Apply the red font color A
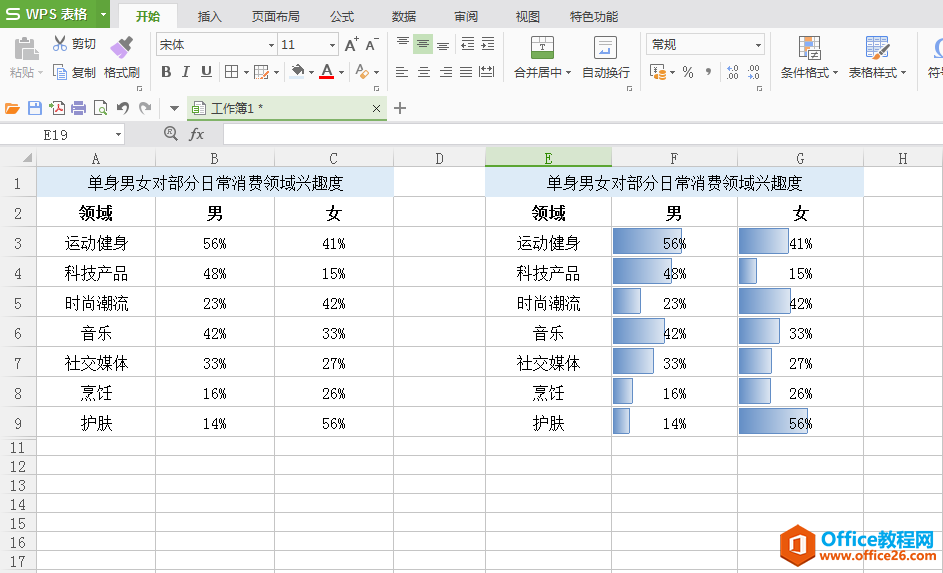 327,72
